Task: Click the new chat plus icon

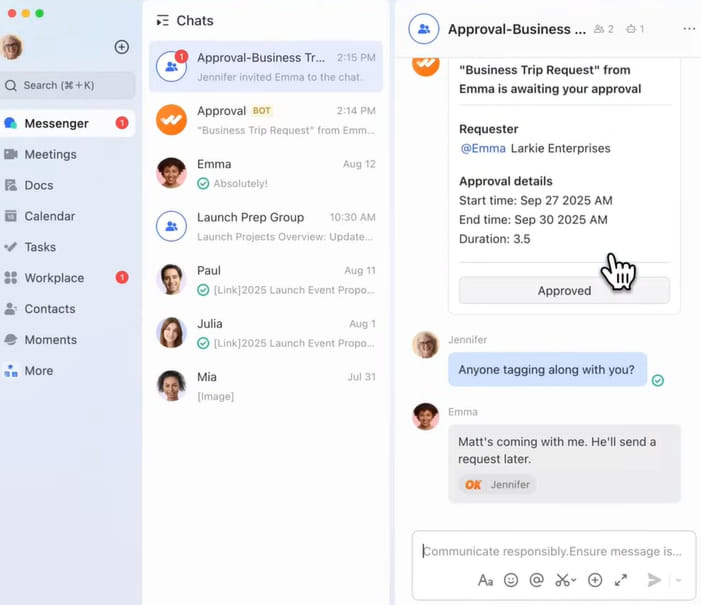Action: (x=122, y=47)
